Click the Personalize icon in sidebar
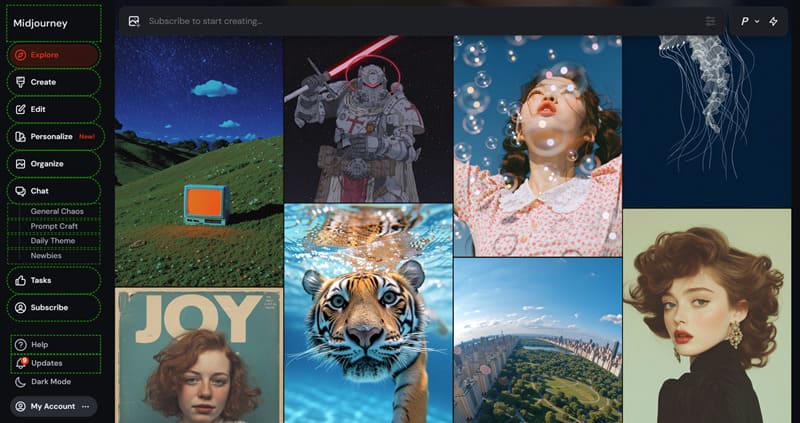The height and width of the screenshot is (423, 800). (x=20, y=137)
